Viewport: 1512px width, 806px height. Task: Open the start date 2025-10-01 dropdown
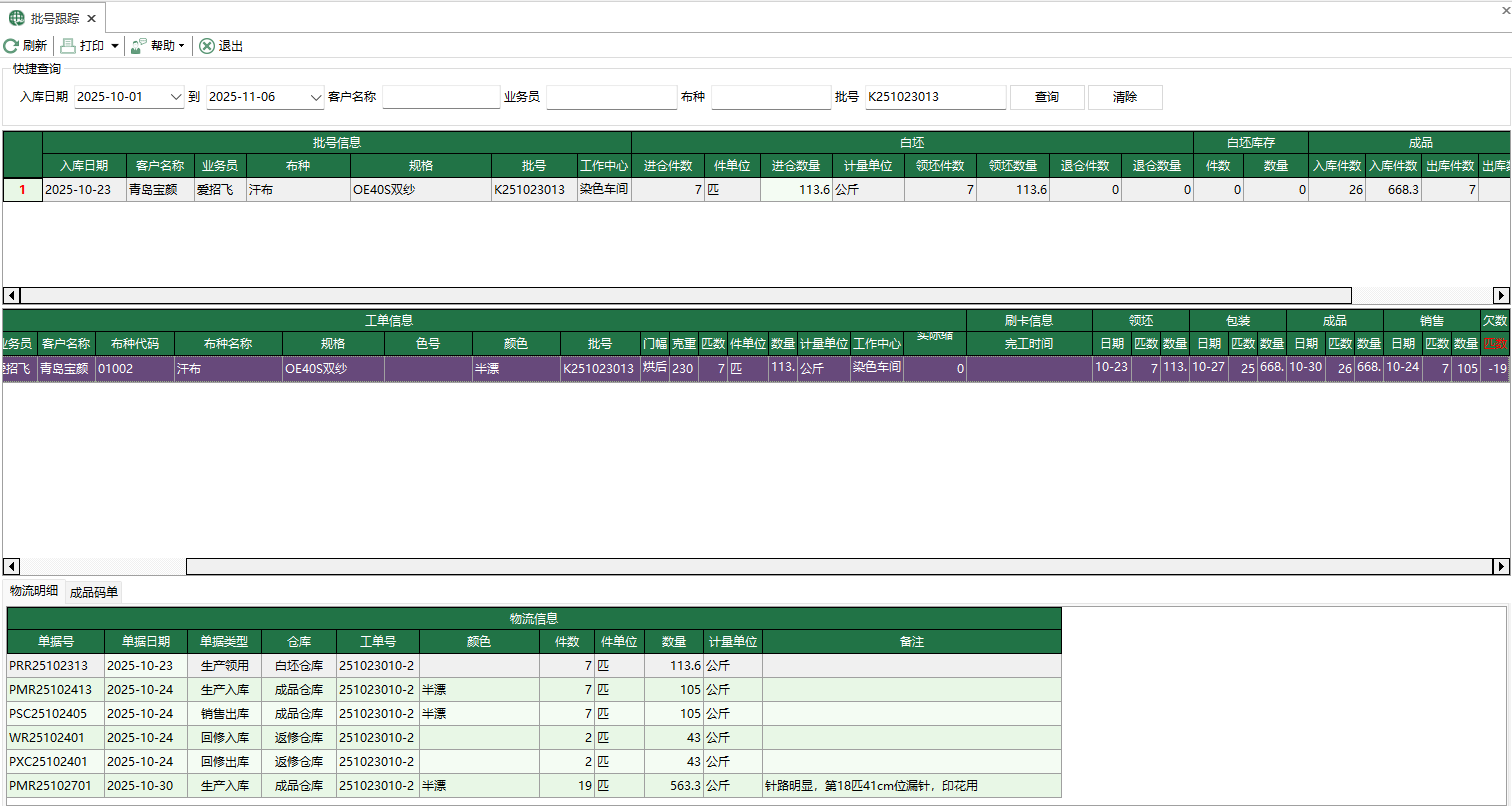click(176, 97)
